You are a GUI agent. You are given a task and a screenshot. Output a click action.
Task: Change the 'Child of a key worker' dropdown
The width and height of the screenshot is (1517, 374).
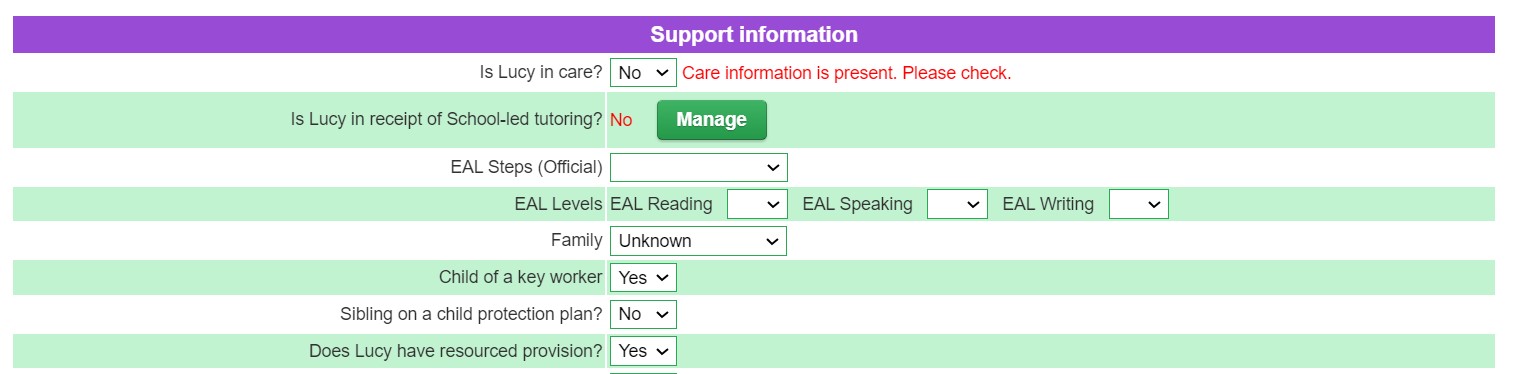click(x=643, y=277)
